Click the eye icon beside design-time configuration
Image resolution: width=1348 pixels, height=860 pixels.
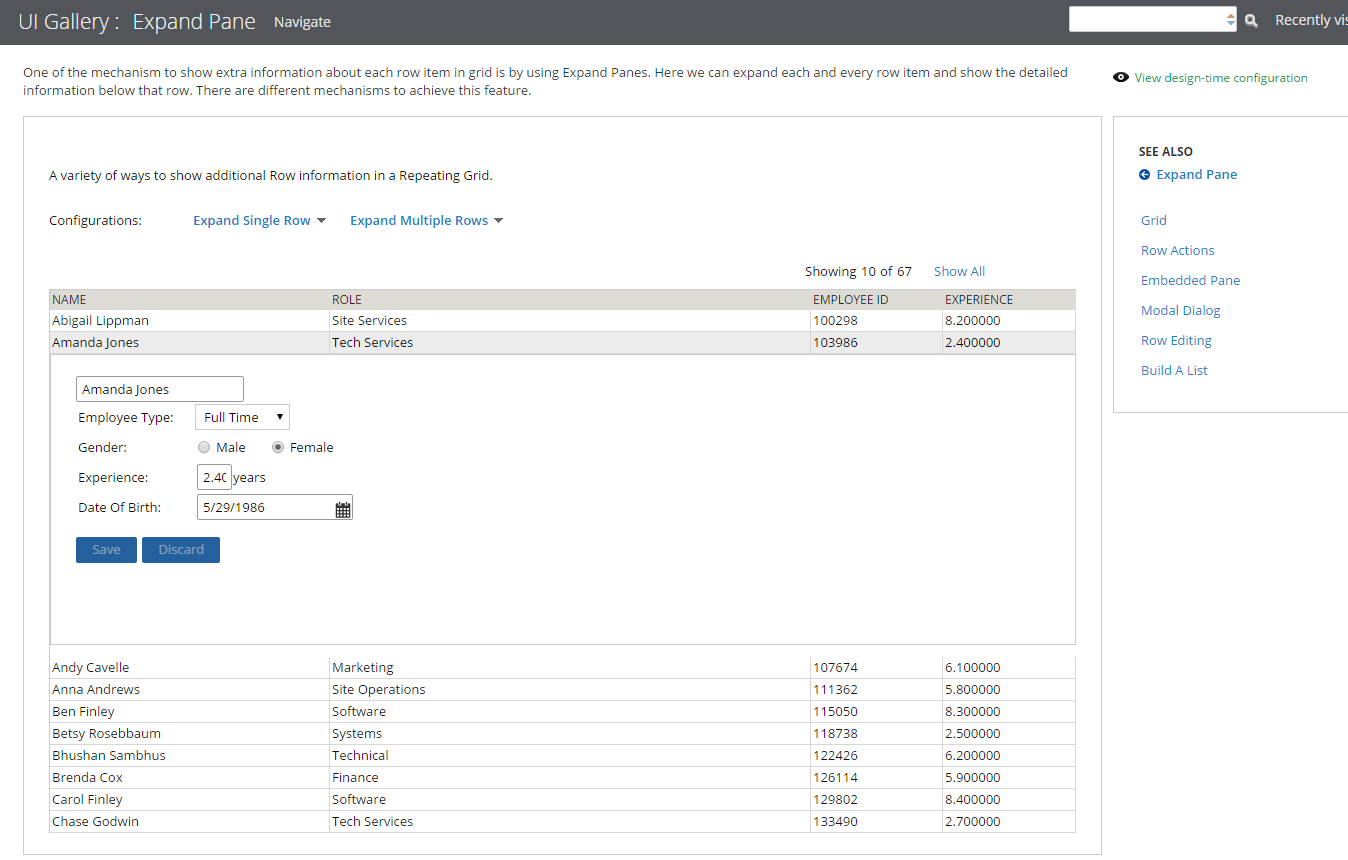click(1121, 77)
